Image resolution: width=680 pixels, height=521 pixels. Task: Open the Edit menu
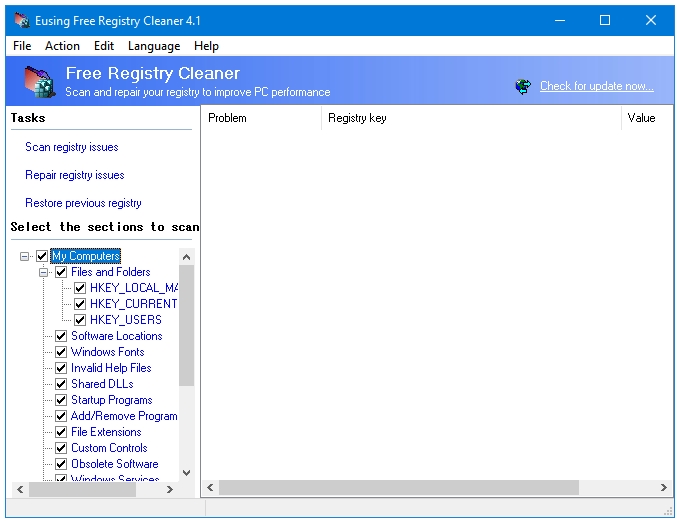pos(104,46)
